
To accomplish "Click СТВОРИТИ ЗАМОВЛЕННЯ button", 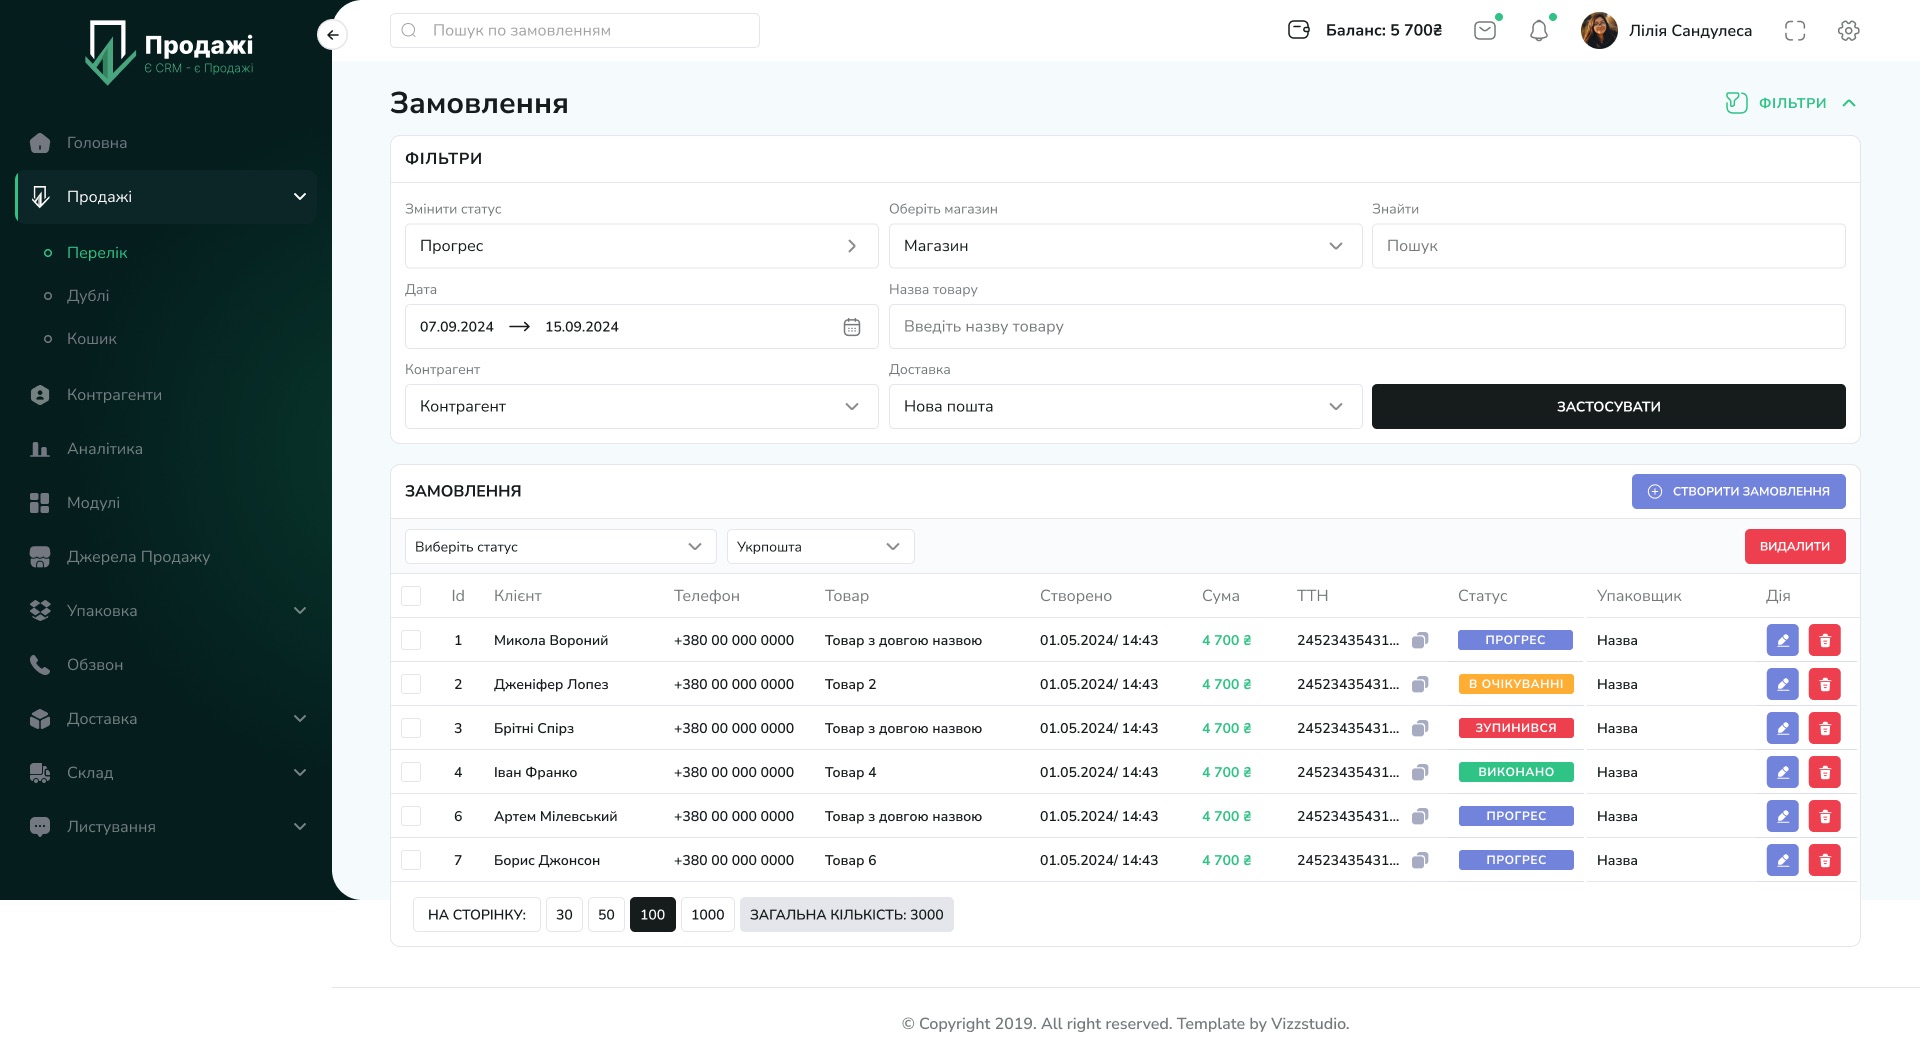I will (x=1738, y=491).
